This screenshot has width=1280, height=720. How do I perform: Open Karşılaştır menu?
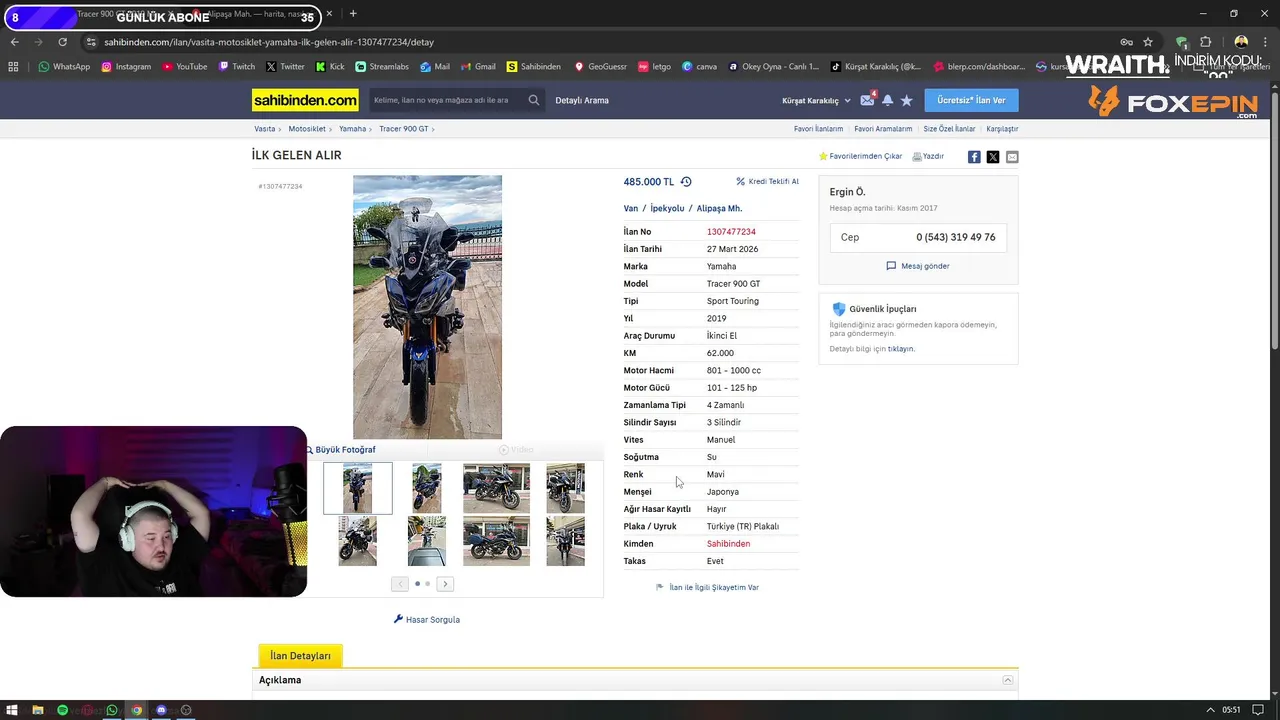pos(1002,129)
